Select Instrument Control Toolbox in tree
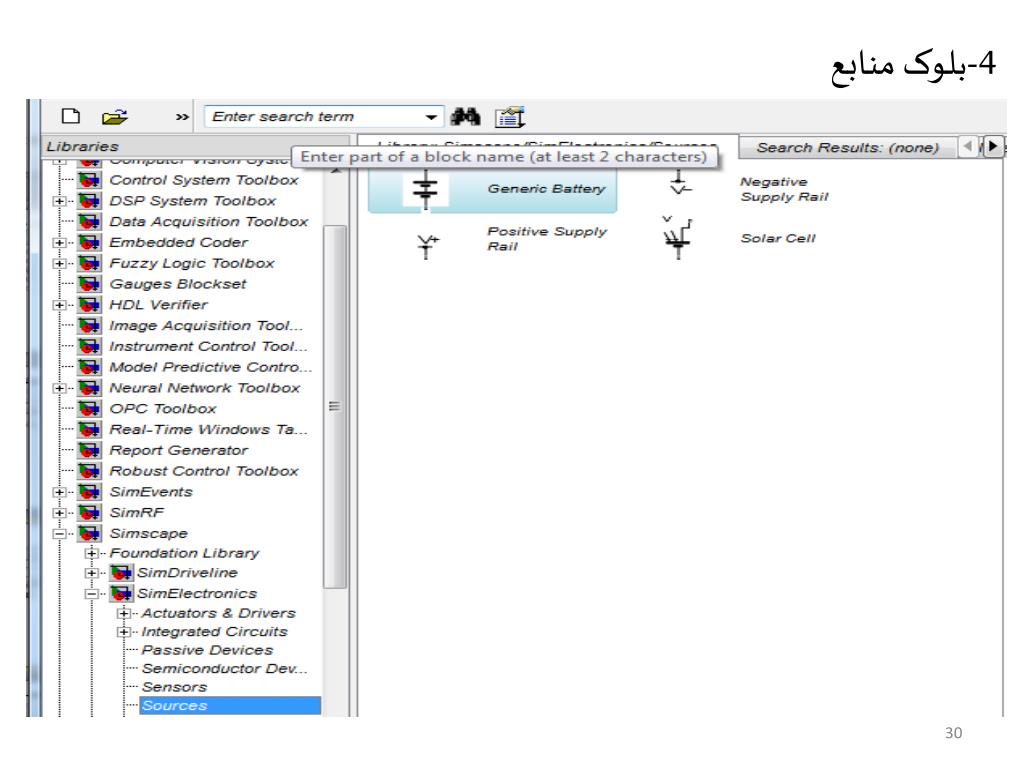The width and height of the screenshot is (1024, 768). click(208, 346)
